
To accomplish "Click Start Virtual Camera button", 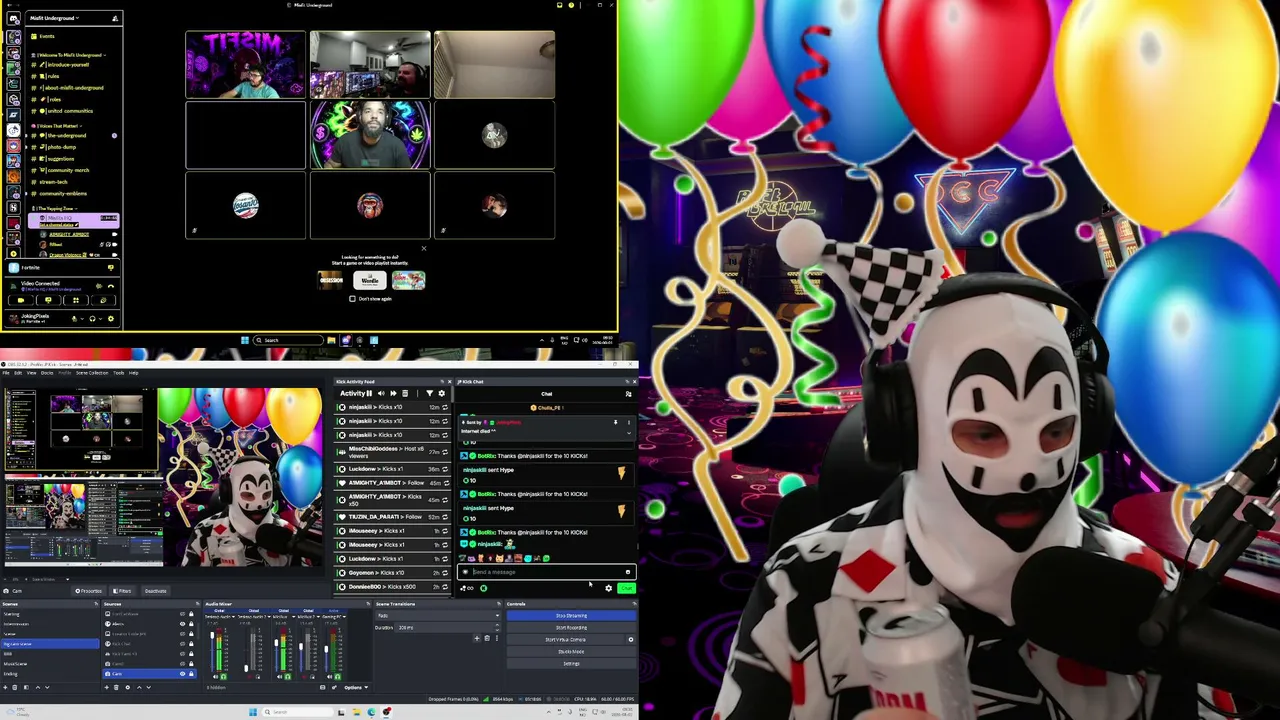I will 565,639.
